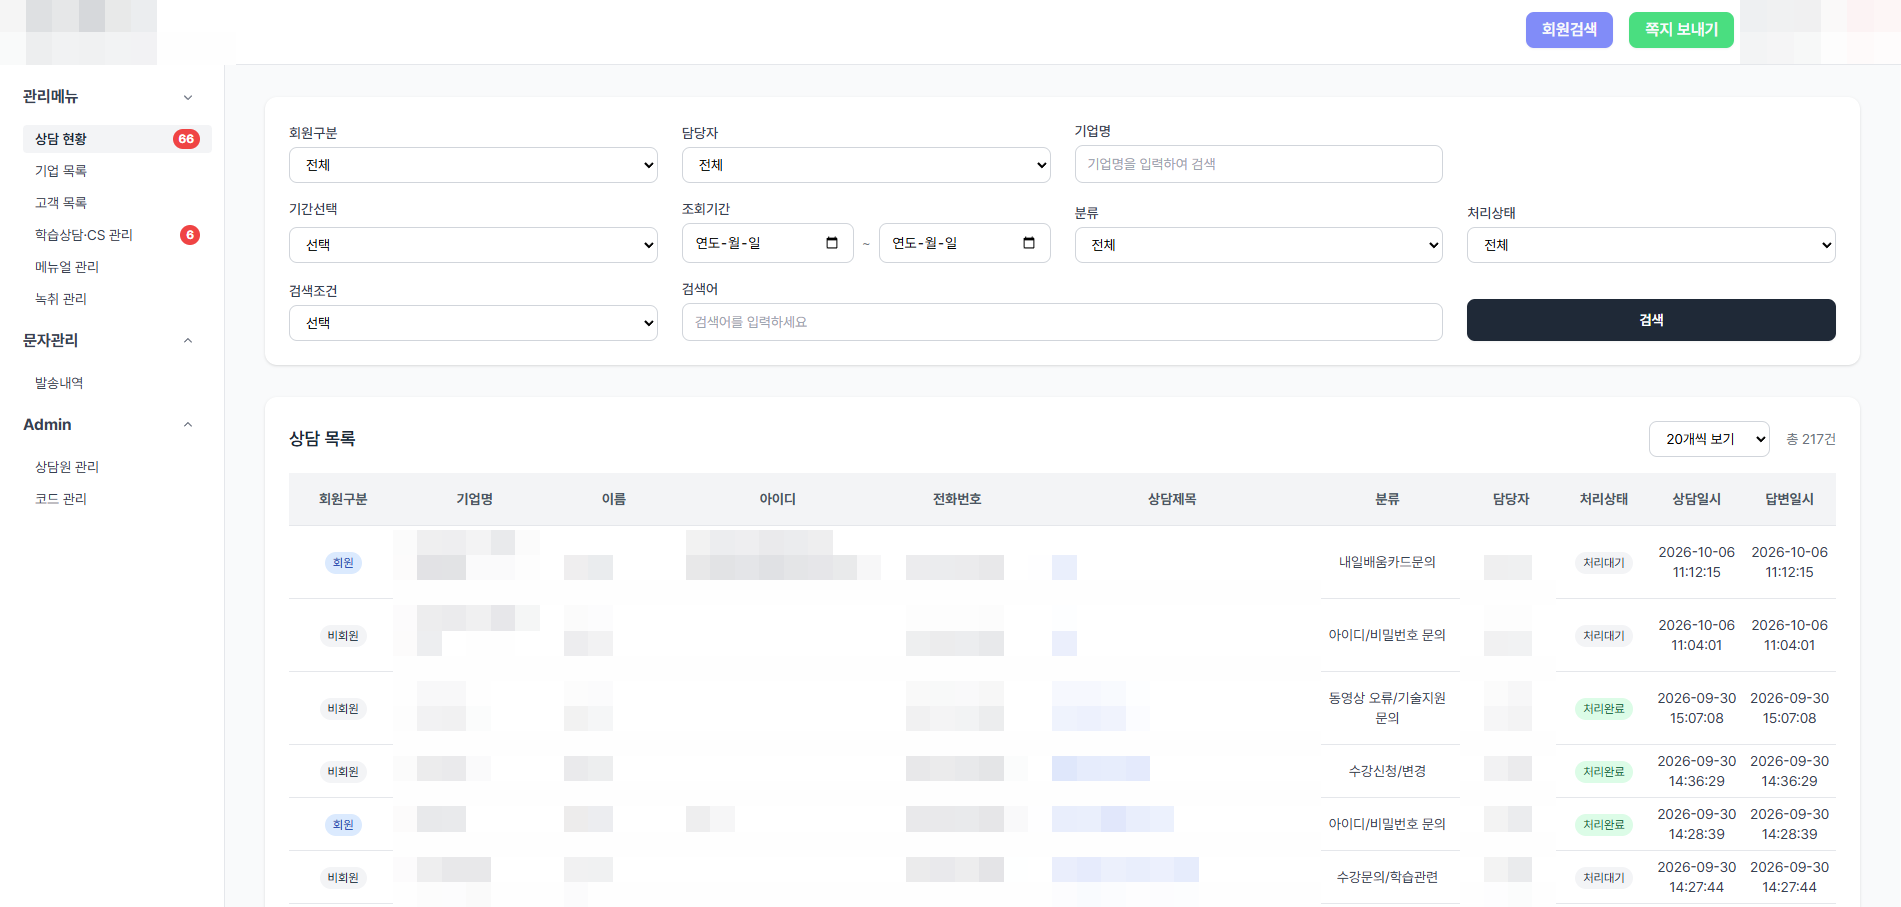Screen dimensions: 1901x907
Task: Open calendar picker on start date field
Action: pyautogui.click(x=832, y=243)
